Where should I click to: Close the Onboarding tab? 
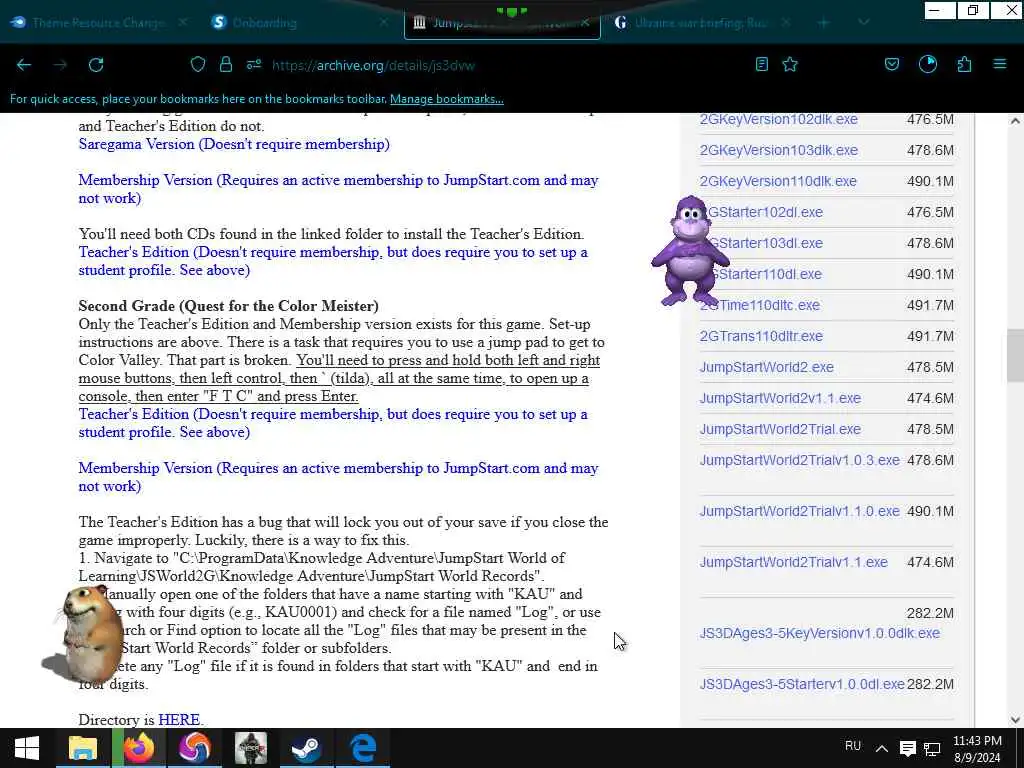tap(384, 23)
